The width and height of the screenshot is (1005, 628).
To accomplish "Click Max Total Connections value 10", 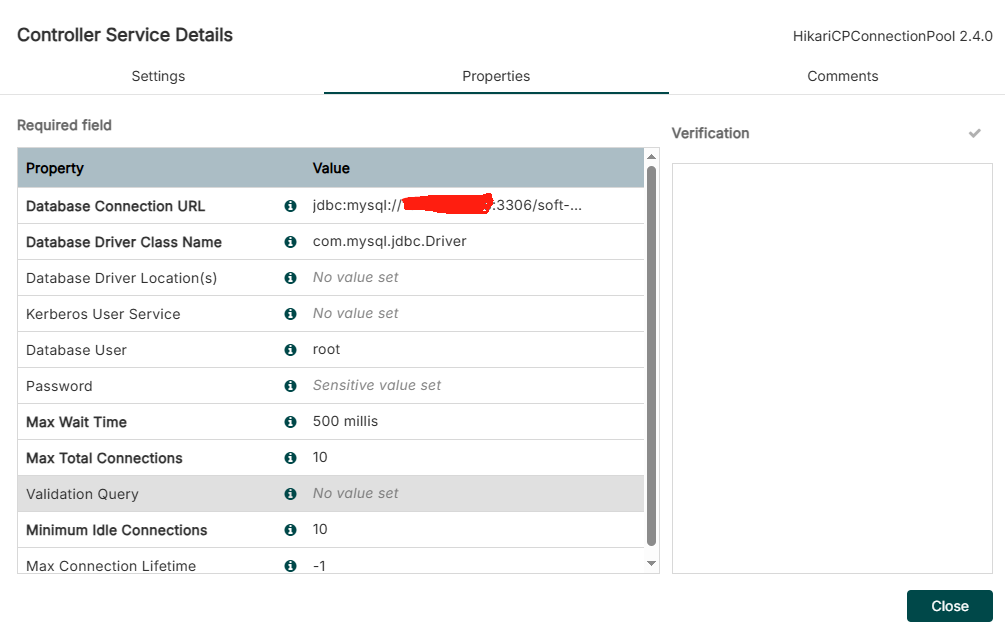I will pyautogui.click(x=320, y=457).
